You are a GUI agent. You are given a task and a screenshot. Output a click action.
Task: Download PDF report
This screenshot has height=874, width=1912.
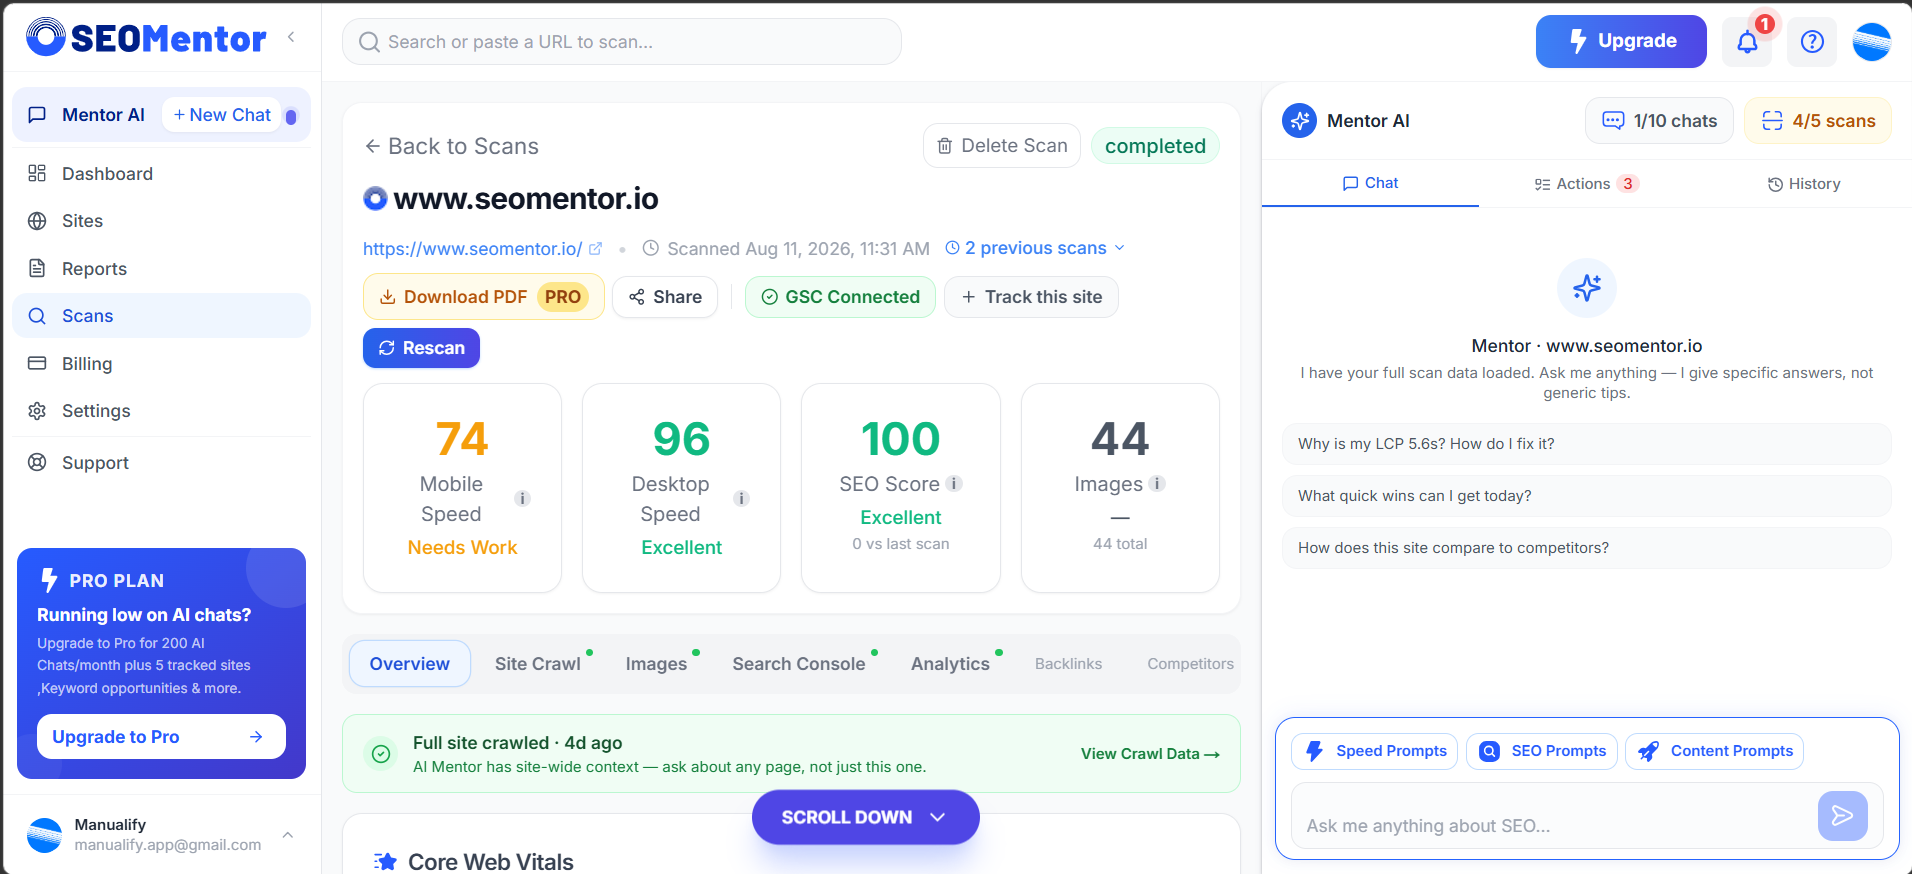pyautogui.click(x=484, y=297)
